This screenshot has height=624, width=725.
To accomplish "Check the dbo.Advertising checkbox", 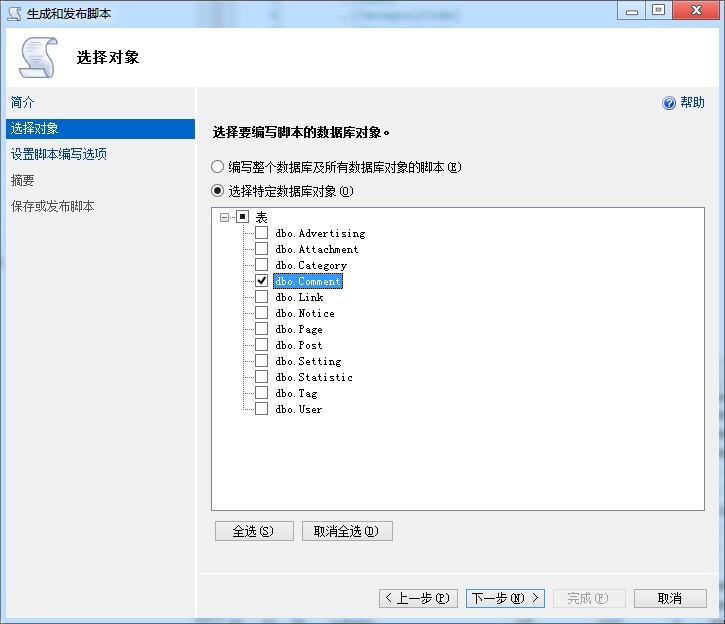I will [261, 233].
